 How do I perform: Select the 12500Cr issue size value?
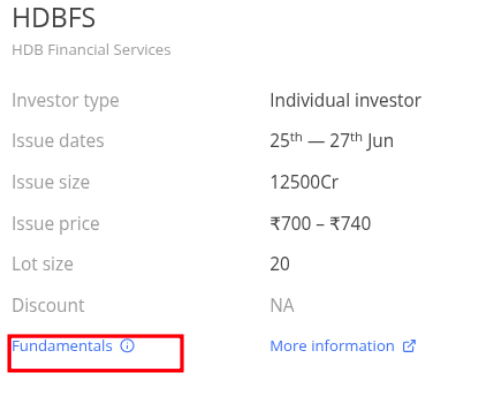coord(304,182)
